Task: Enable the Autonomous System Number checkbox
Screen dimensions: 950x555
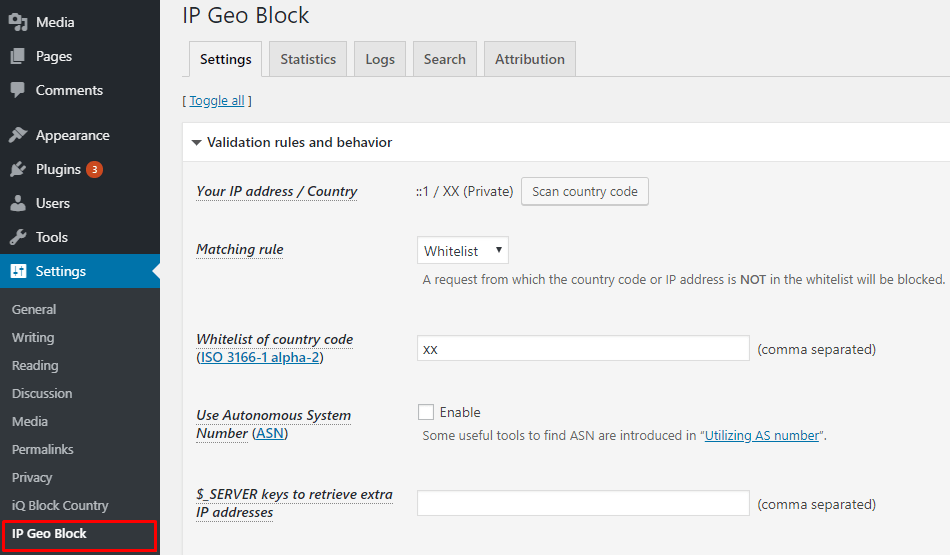Action: [x=426, y=412]
